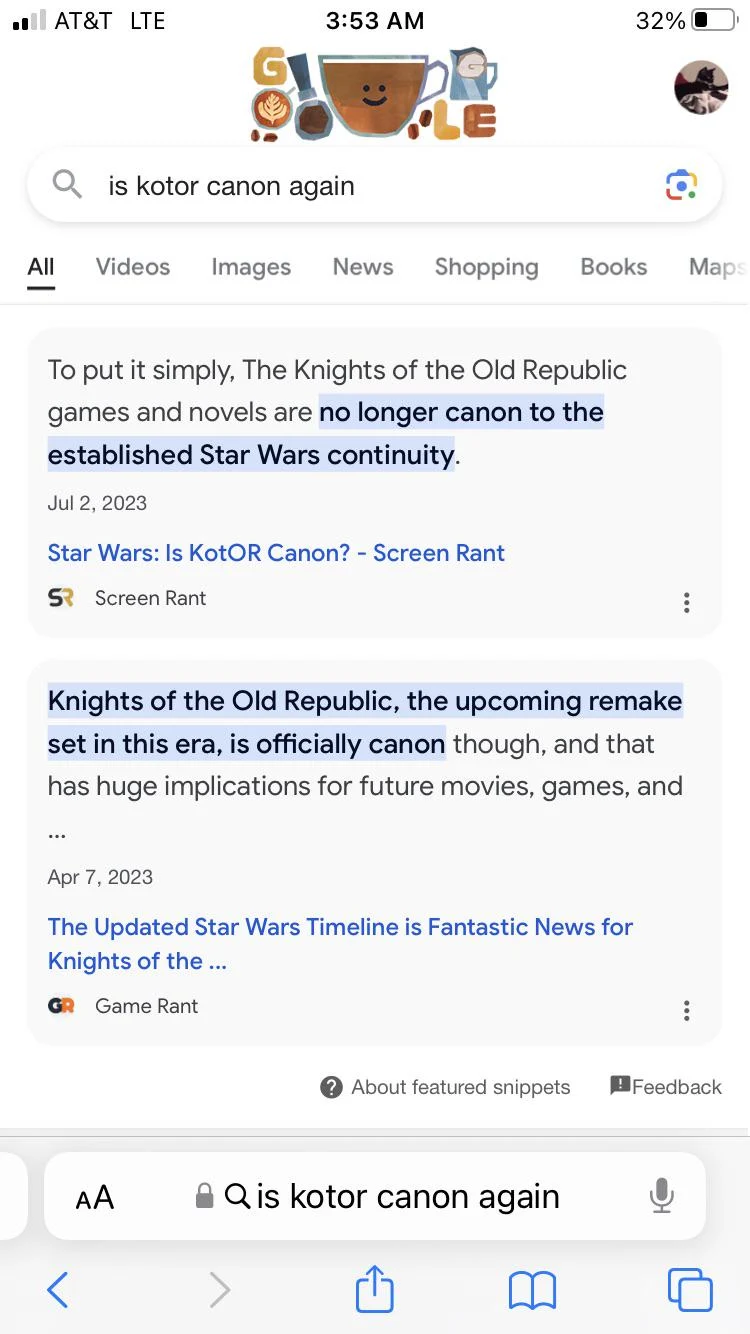Tap the voice search microphone in Safari
This screenshot has height=1334, width=750.
[x=662, y=1196]
